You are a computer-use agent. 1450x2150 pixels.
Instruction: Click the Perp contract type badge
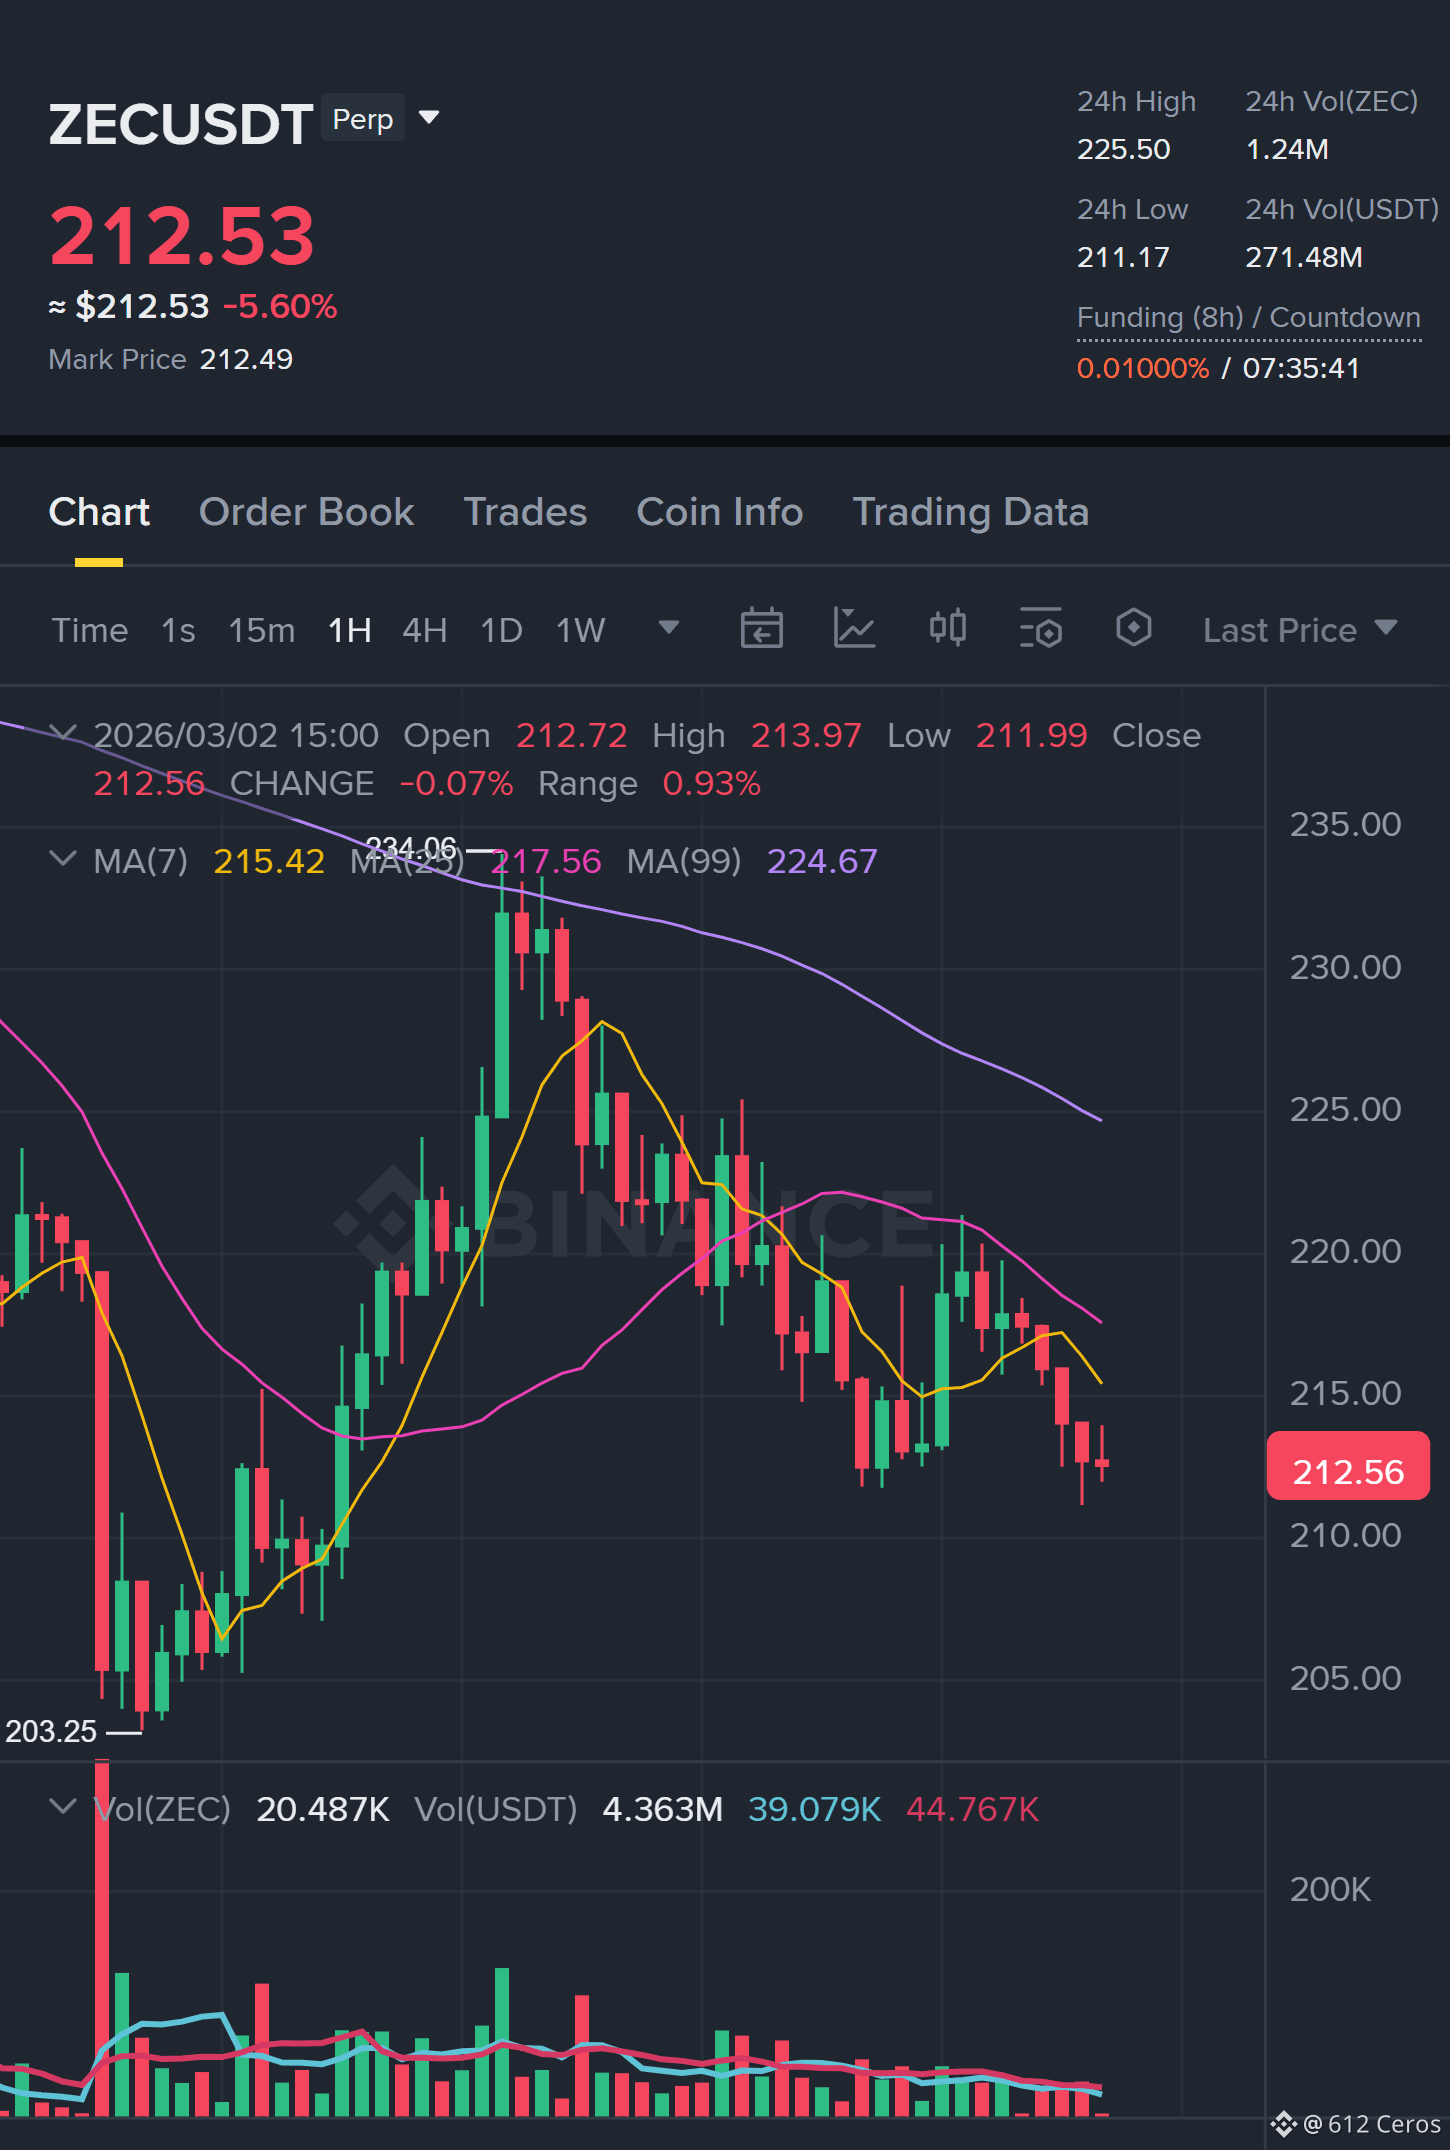363,118
